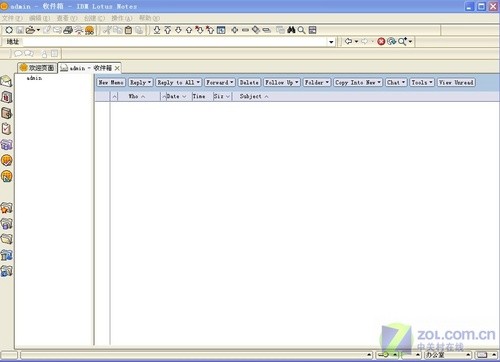Click the save diskette toolbar icon

pyautogui.click(x=20, y=30)
